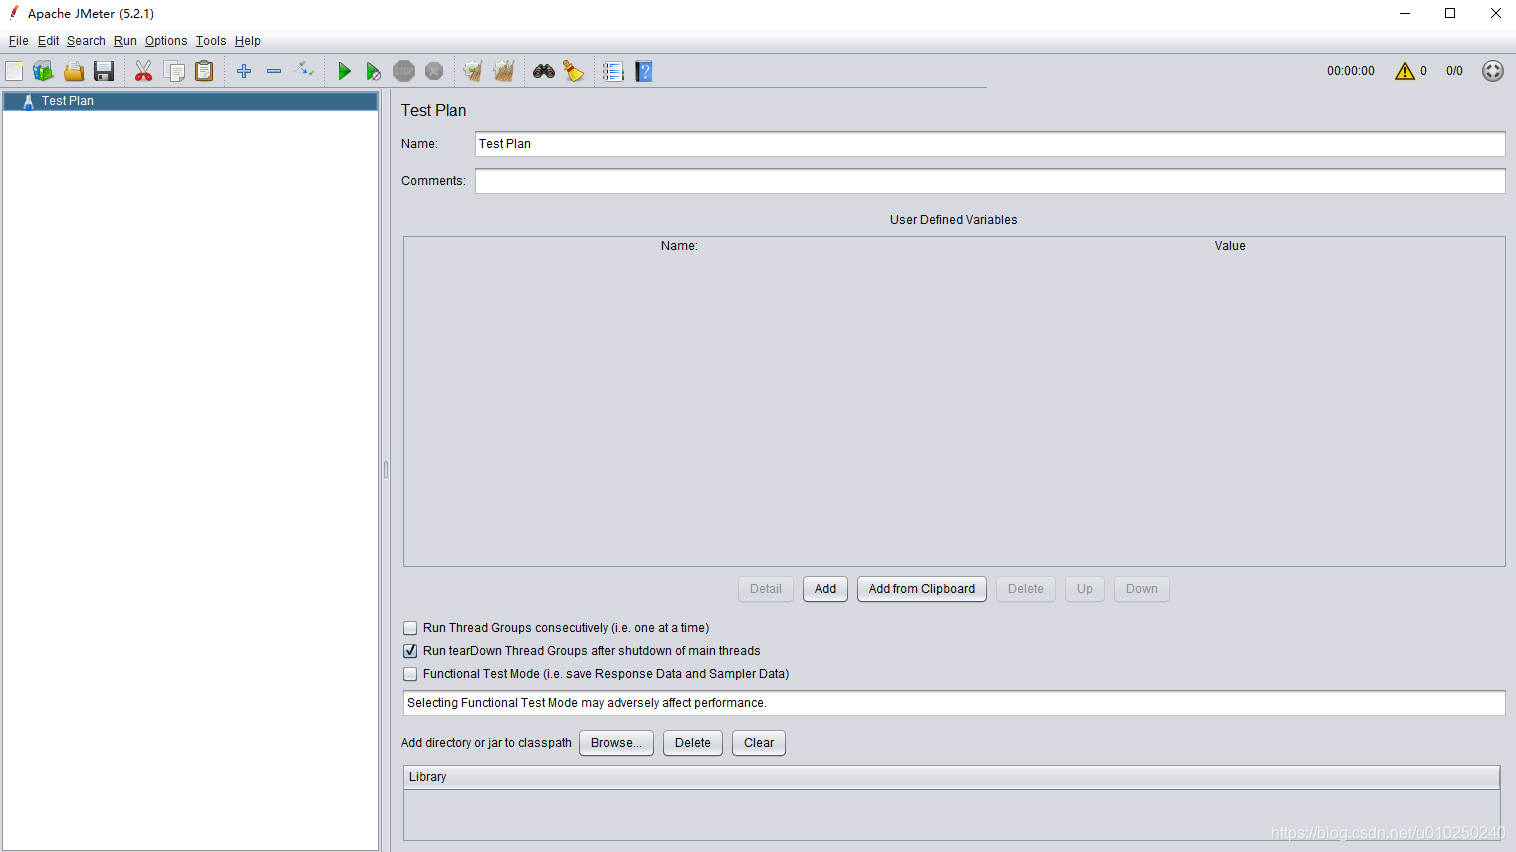Copy element using the copy icon
The height and width of the screenshot is (852, 1516).
(174, 71)
